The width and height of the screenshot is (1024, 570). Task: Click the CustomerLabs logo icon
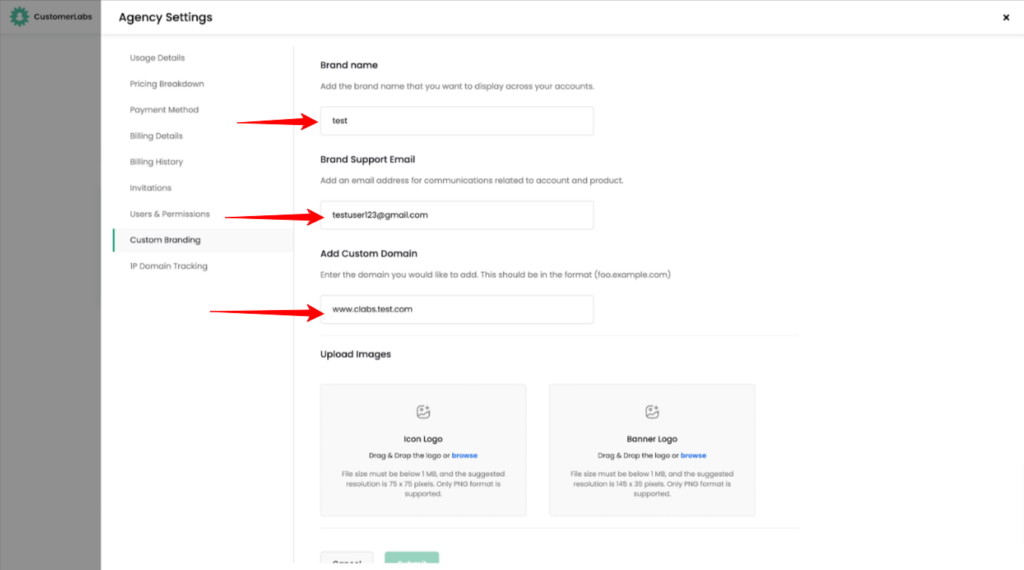[19, 18]
